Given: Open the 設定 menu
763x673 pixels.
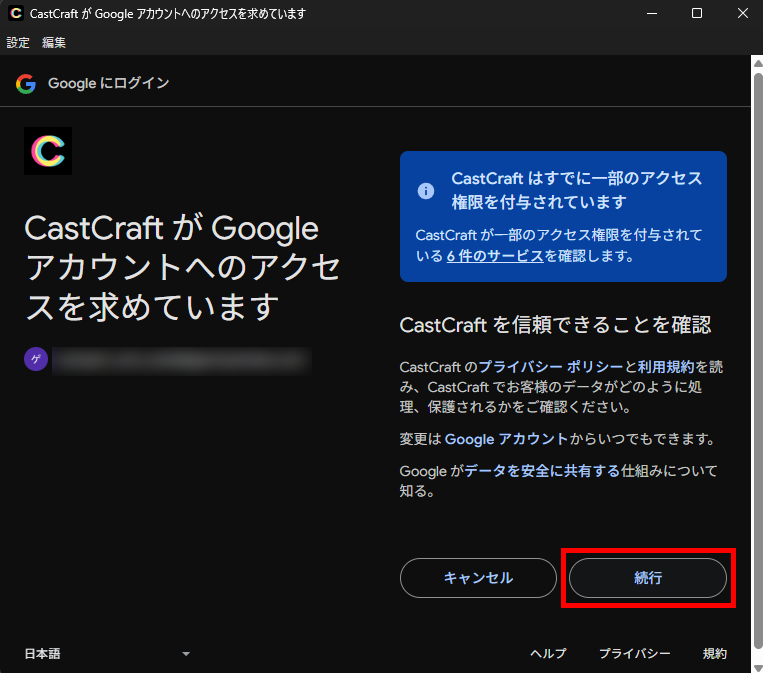Looking at the screenshot, I should (18, 43).
